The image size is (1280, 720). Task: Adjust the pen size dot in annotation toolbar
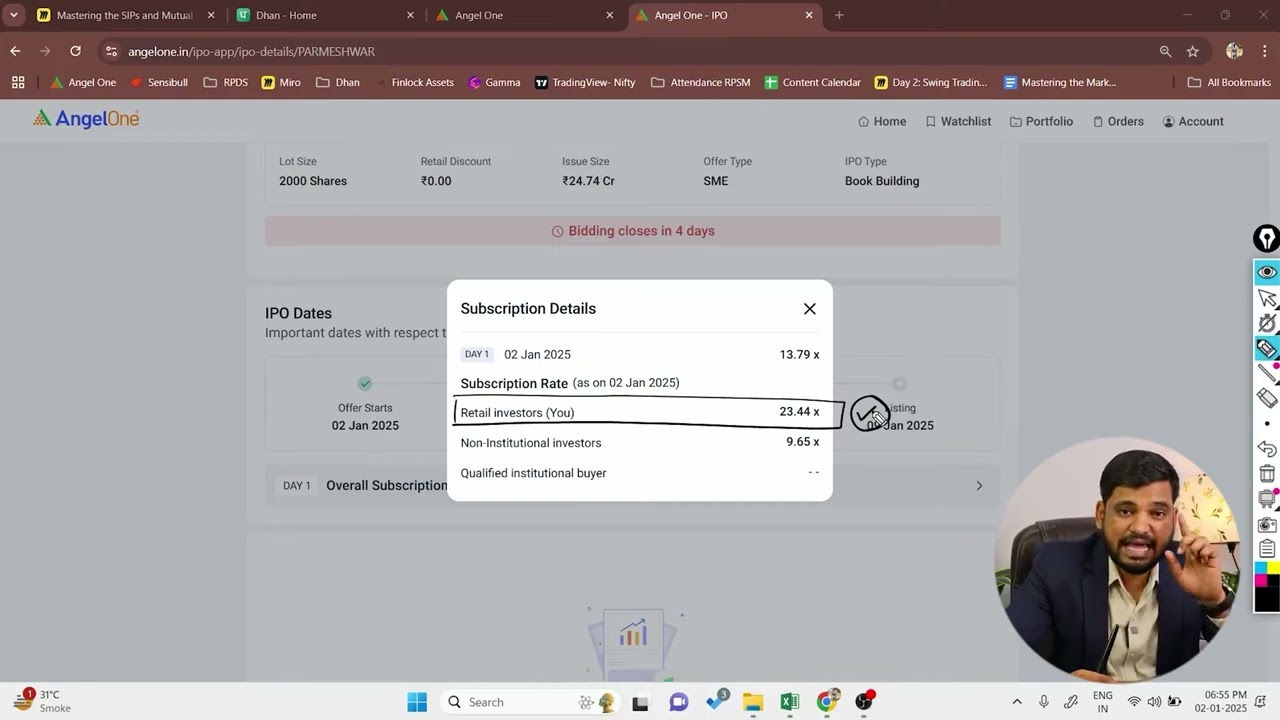coord(1267,424)
